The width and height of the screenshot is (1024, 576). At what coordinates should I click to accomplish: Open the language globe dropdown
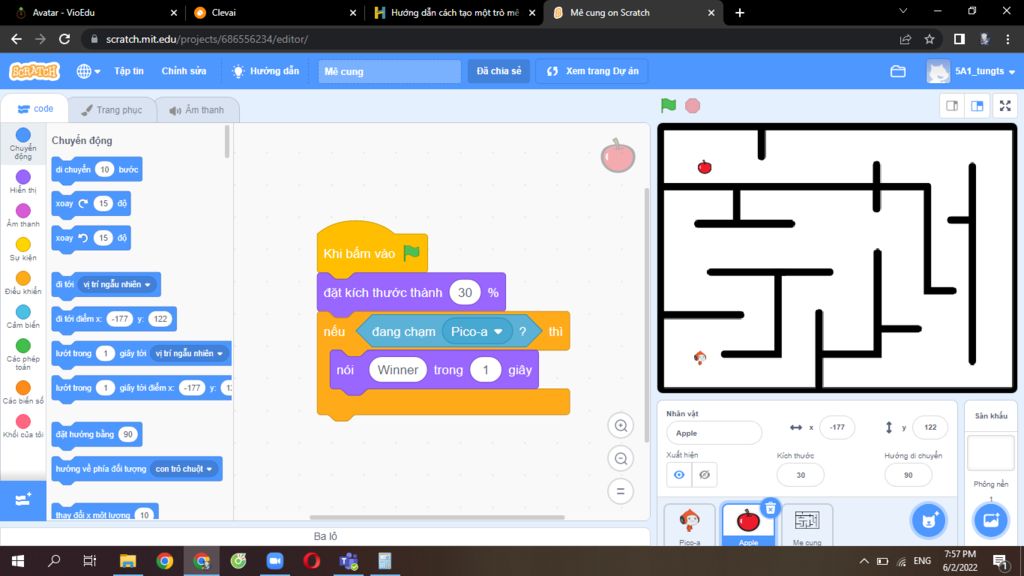[x=87, y=72]
